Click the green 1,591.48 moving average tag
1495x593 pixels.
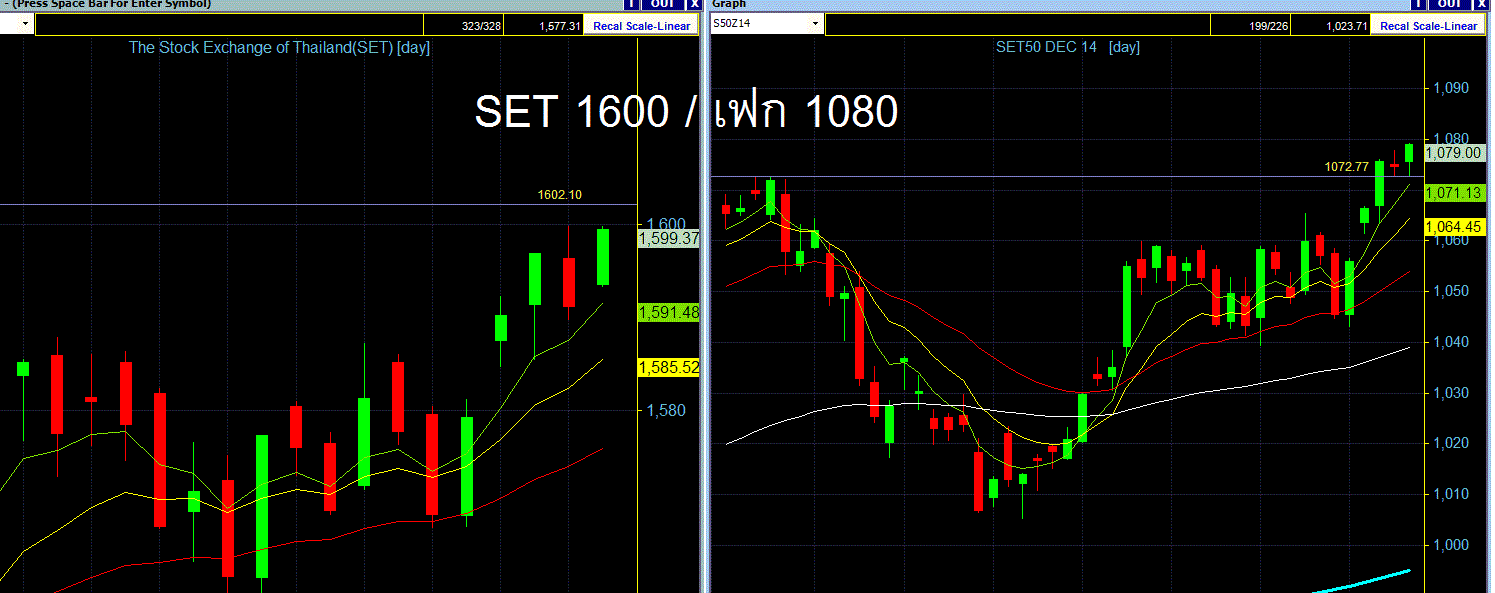[668, 313]
